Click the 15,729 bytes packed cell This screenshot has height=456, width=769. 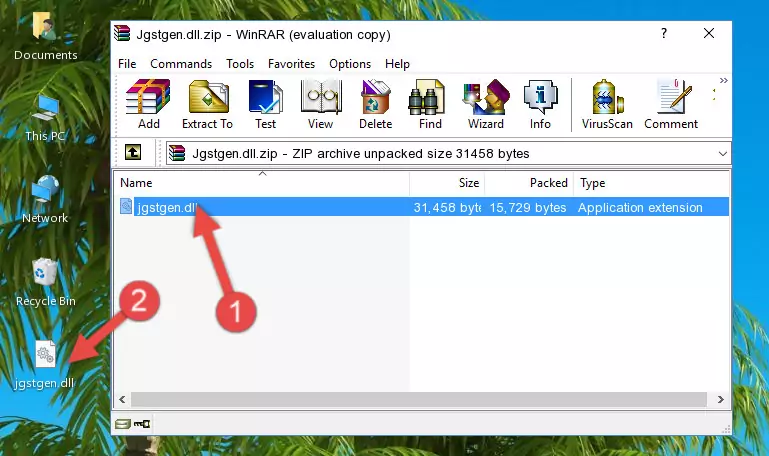click(x=528, y=207)
